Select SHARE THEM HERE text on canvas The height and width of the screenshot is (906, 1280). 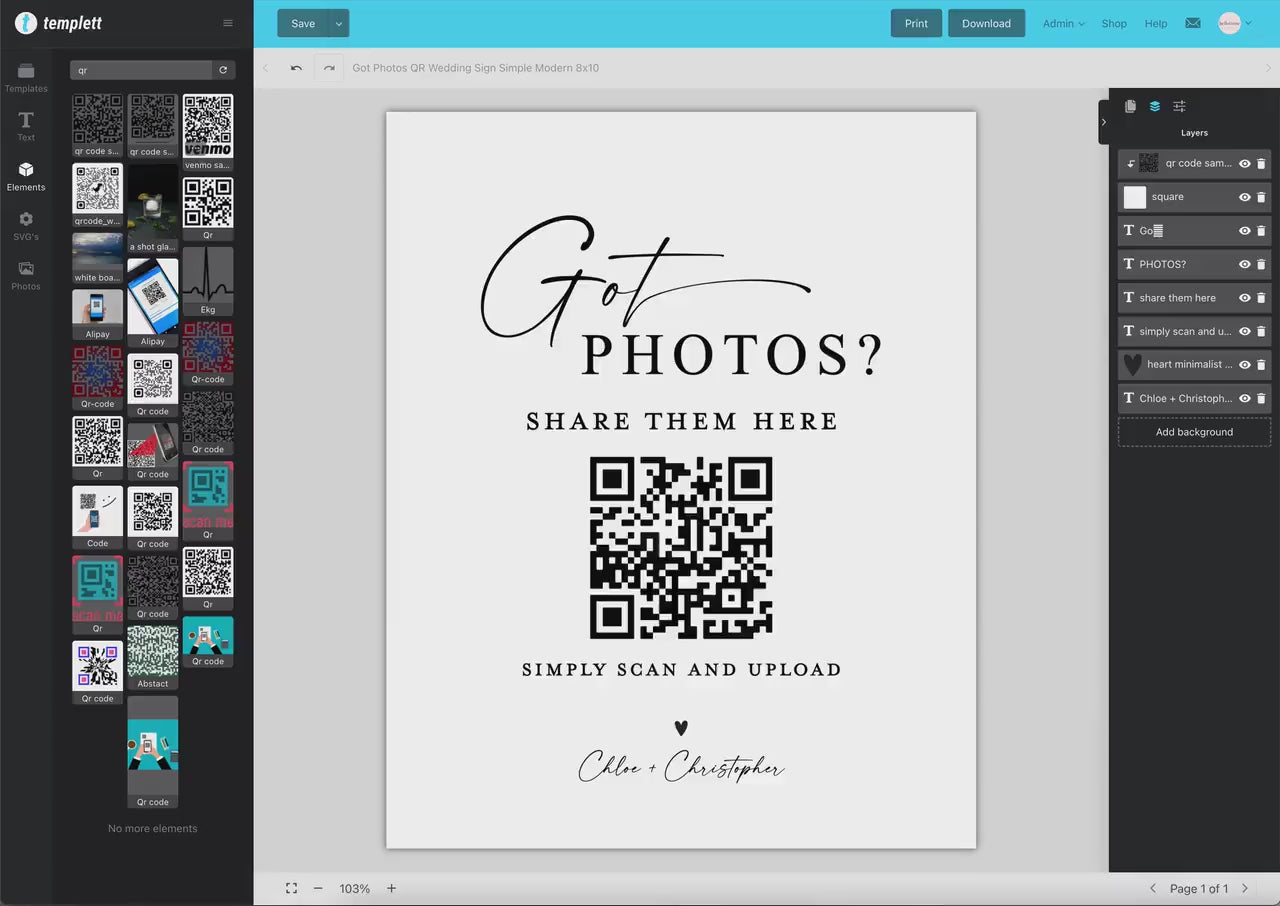[x=682, y=421]
